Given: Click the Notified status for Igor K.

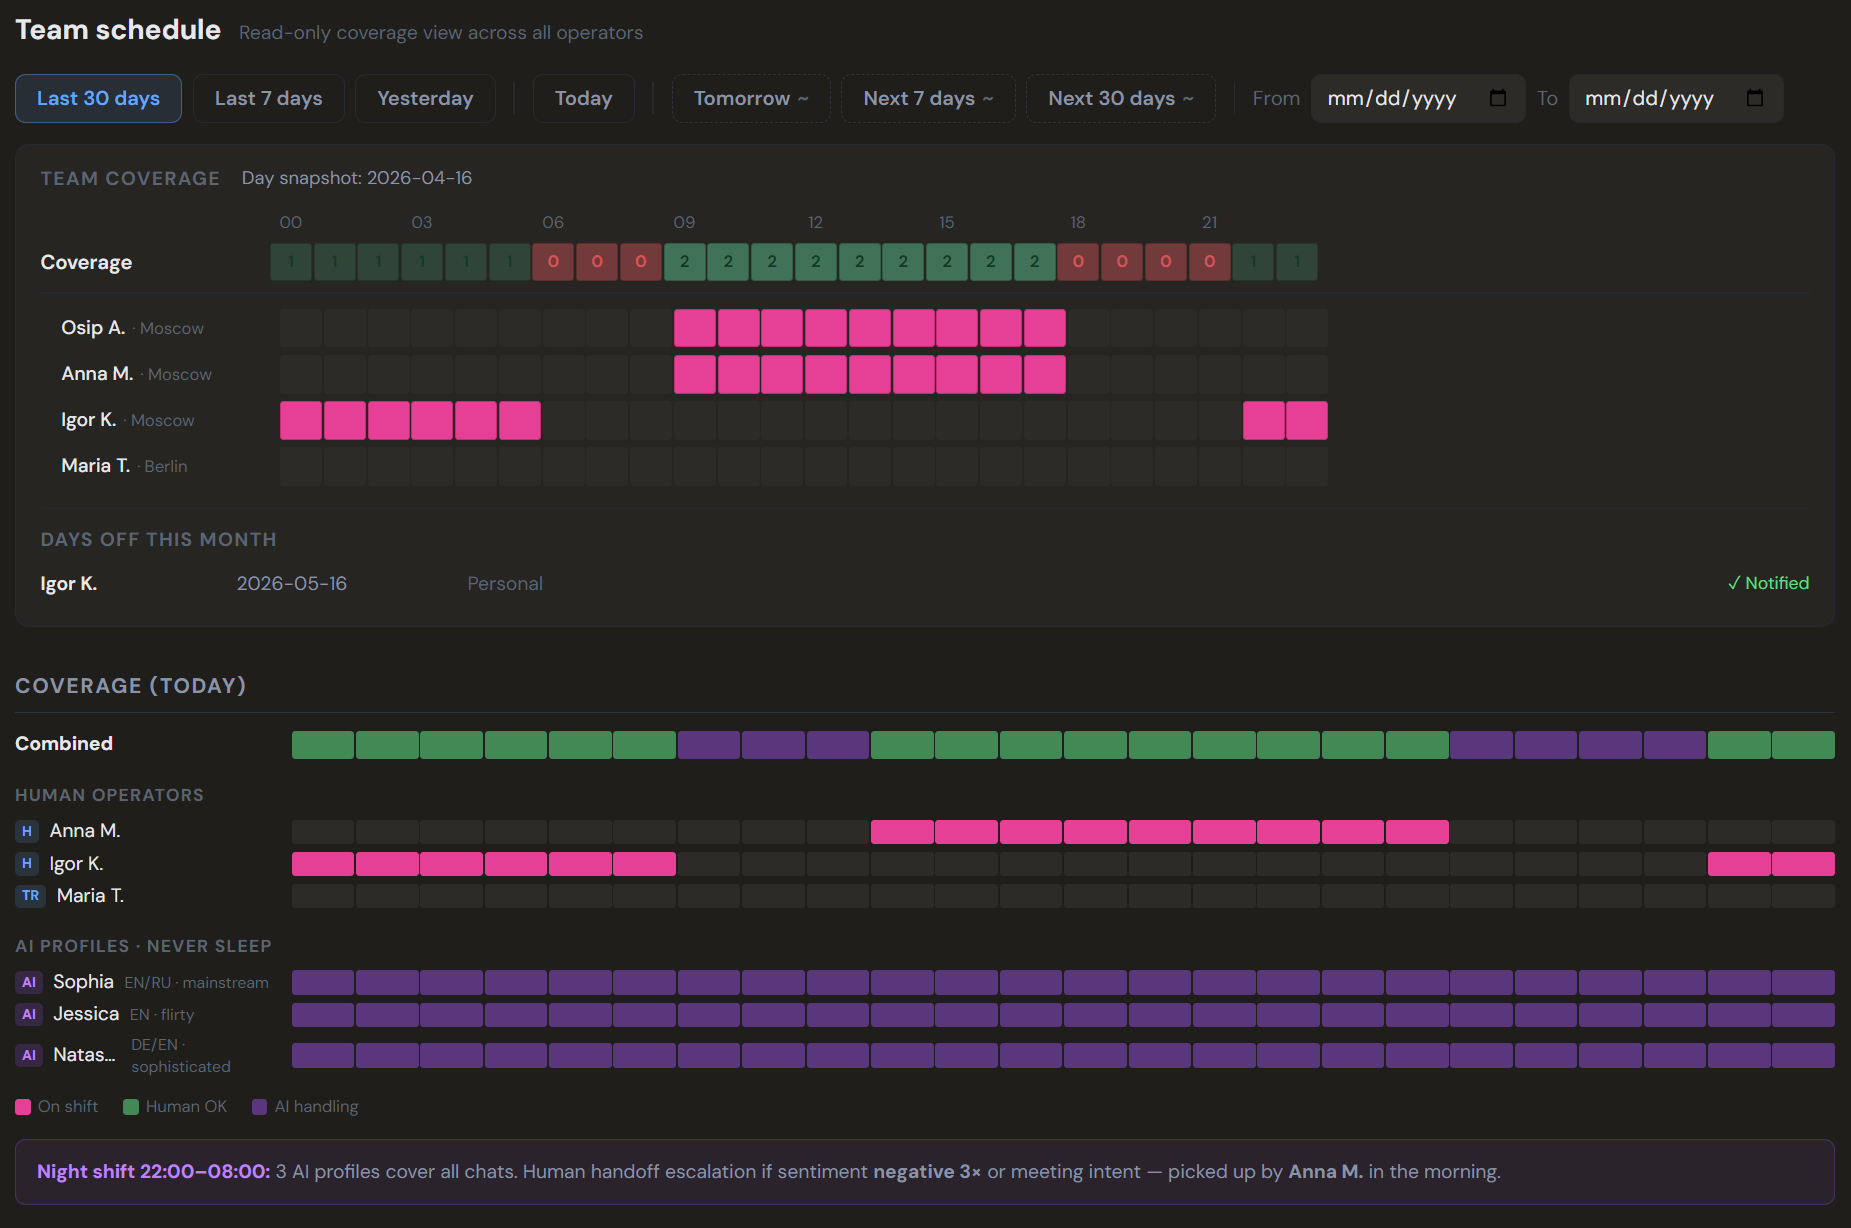Looking at the screenshot, I should coord(1768,583).
